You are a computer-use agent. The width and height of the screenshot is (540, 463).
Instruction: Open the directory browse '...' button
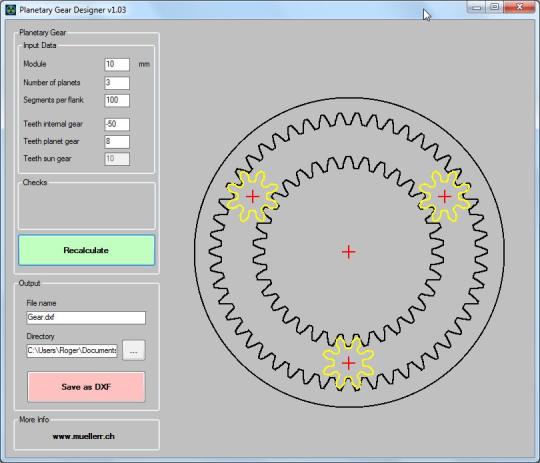[x=134, y=351]
